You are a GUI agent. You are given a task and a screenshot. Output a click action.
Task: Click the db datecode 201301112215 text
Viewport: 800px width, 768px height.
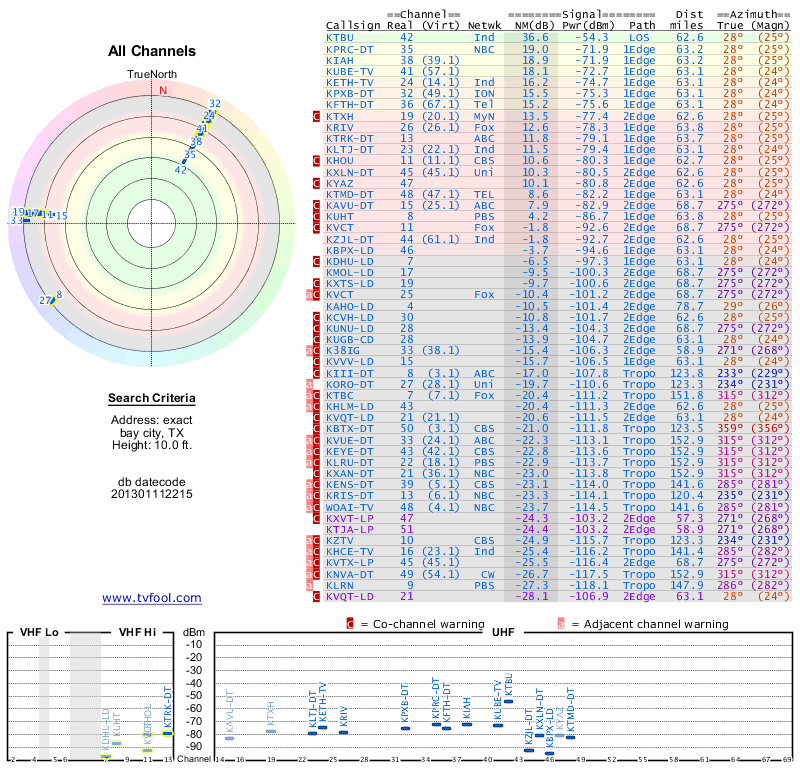coord(152,488)
